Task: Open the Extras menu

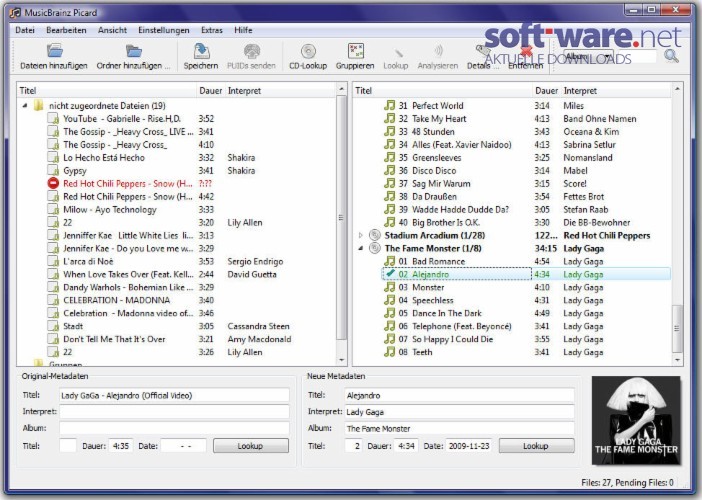Action: tap(212, 30)
